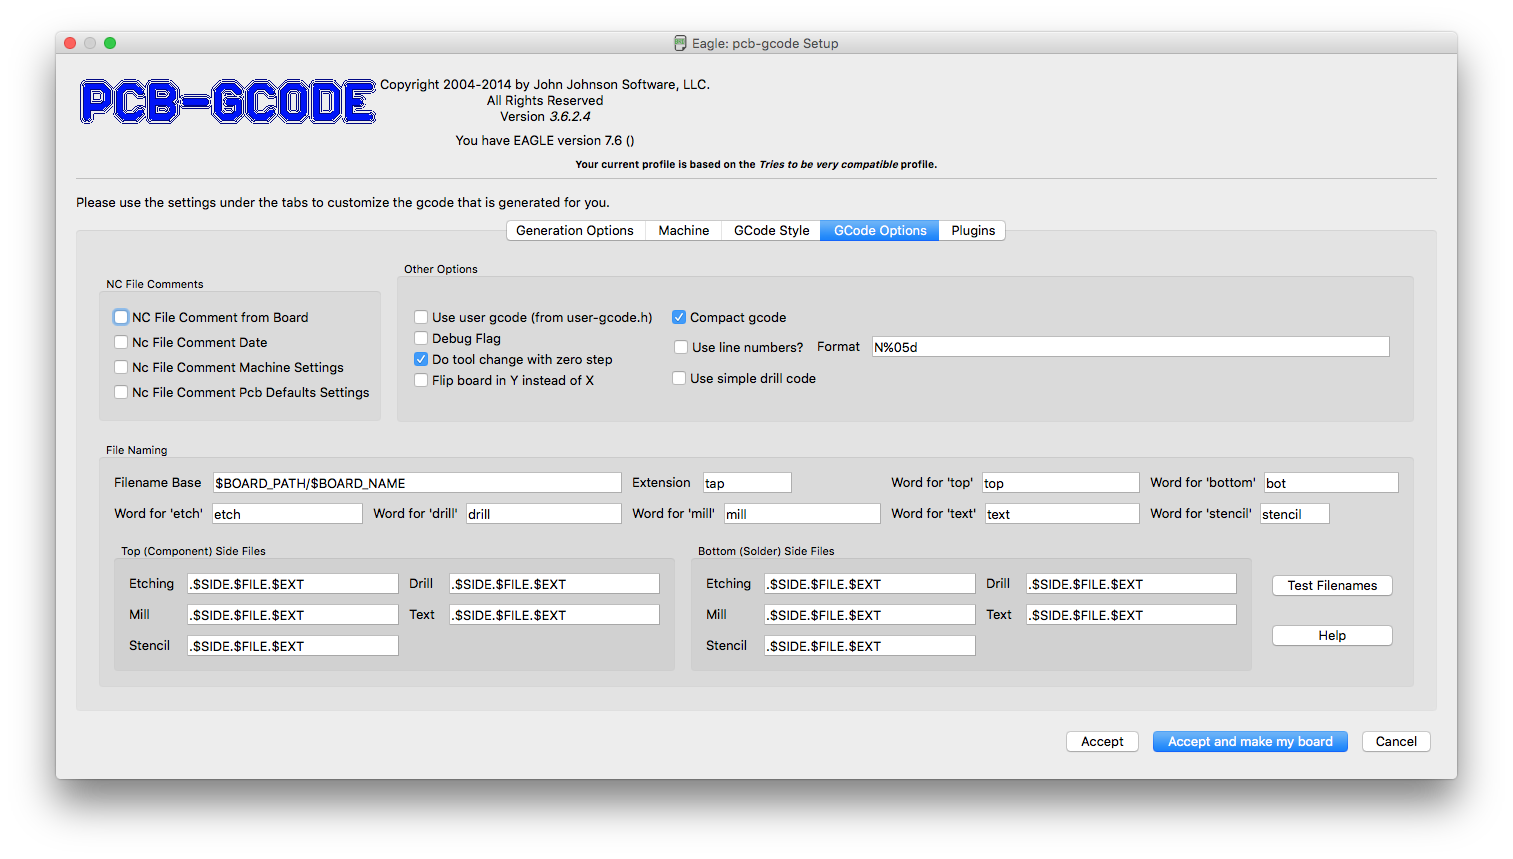Click the current profile description line

756,164
